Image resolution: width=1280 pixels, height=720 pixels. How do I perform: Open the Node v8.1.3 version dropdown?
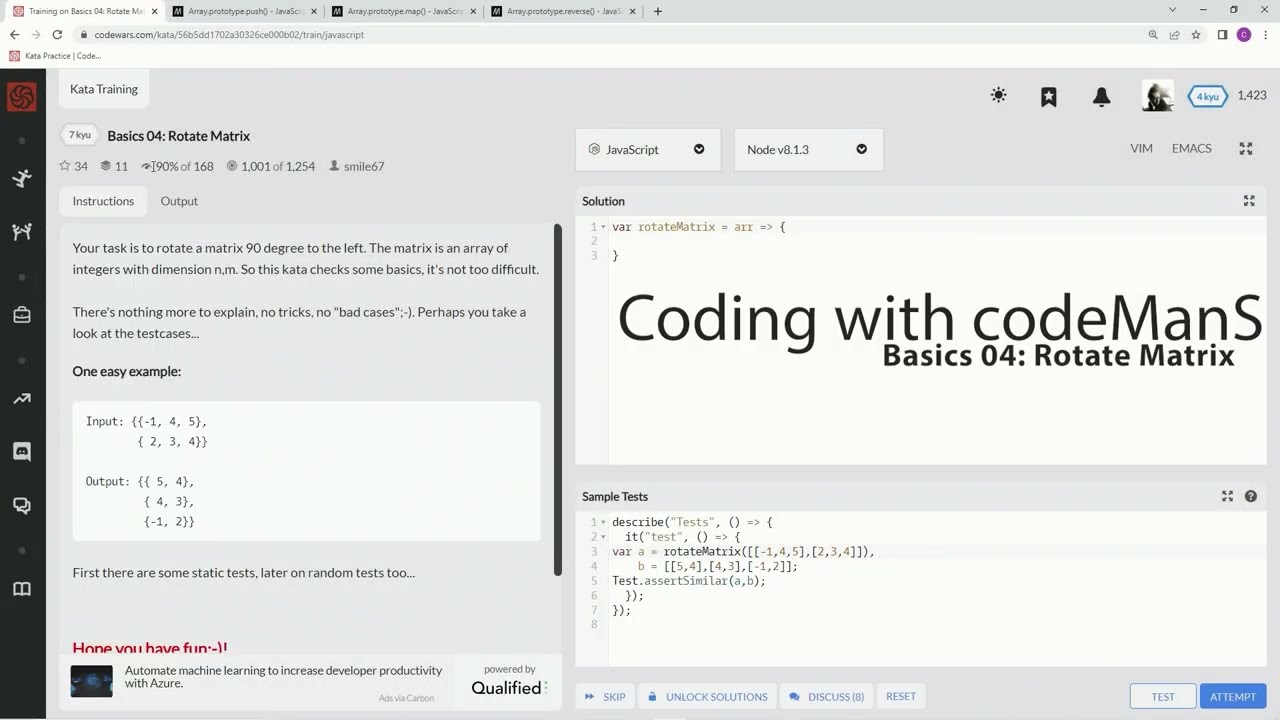(x=808, y=149)
